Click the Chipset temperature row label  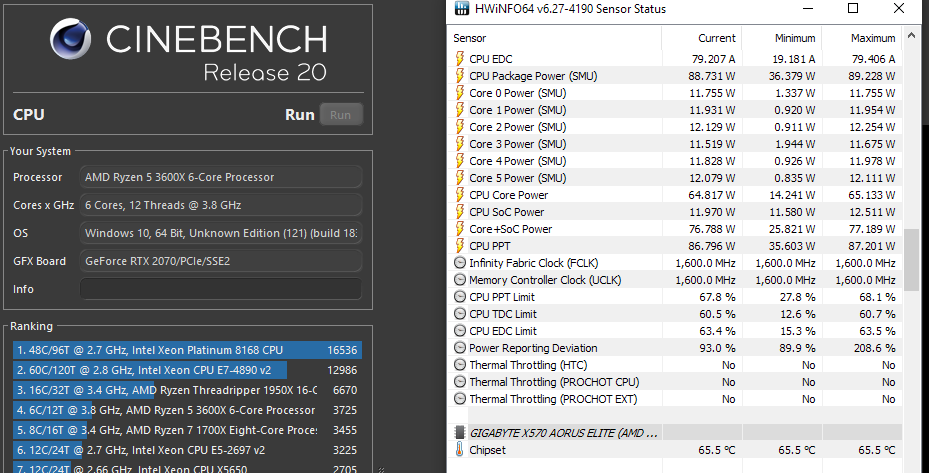pos(487,450)
